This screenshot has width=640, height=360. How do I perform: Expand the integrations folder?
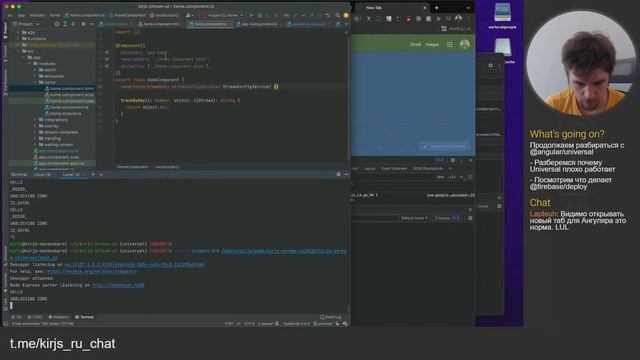(35, 120)
